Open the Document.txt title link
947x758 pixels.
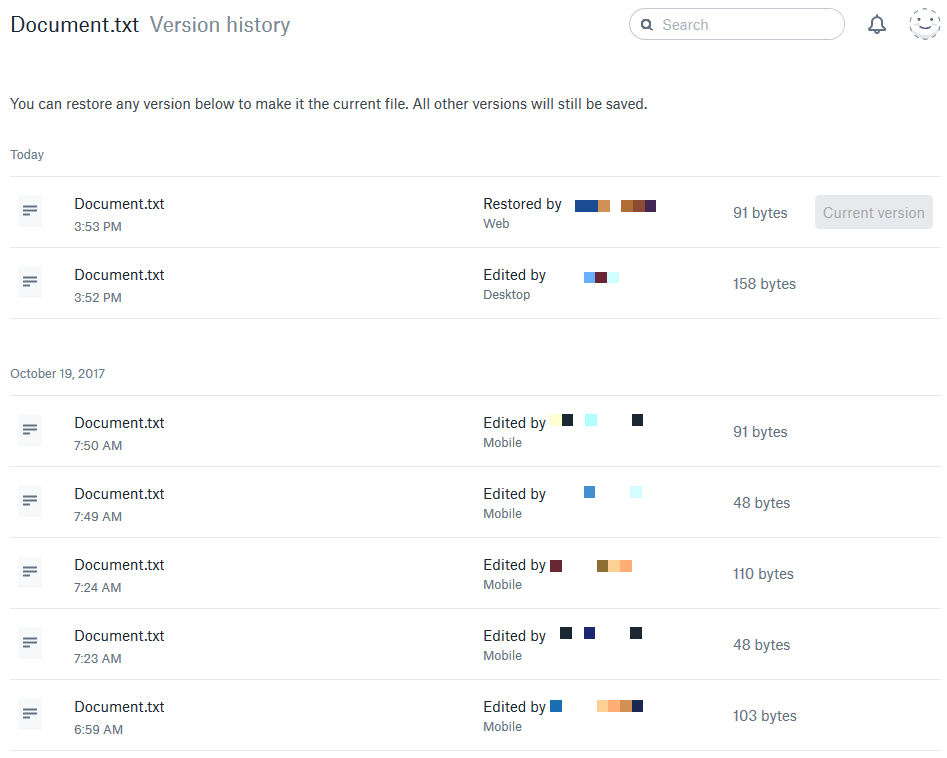click(75, 25)
